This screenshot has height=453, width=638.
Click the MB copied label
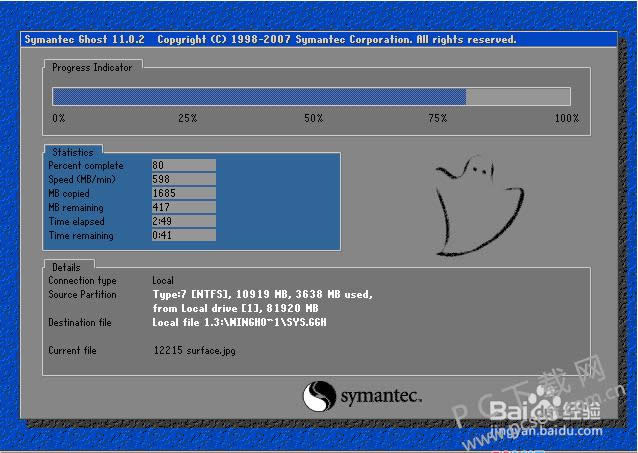click(x=69, y=194)
